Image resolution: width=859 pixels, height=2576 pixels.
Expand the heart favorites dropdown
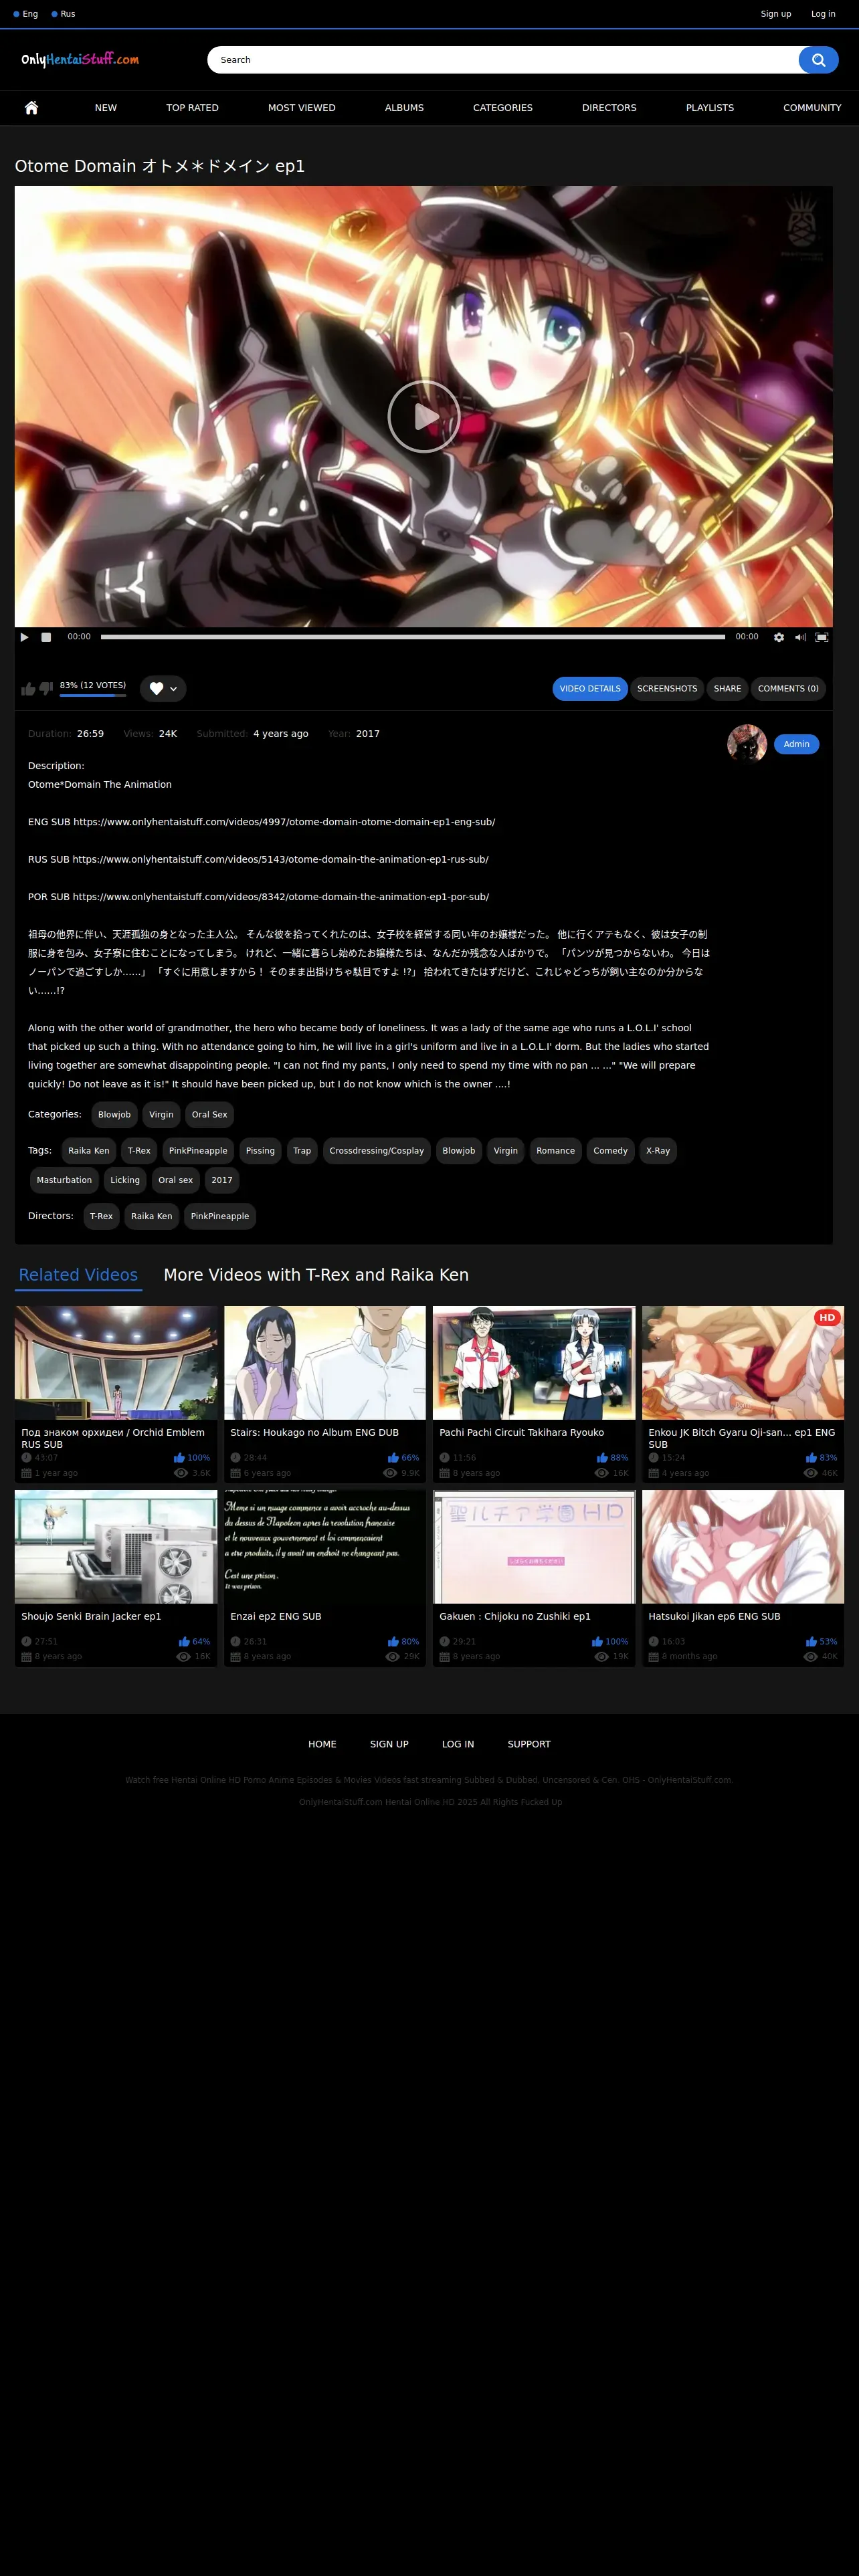(x=163, y=688)
